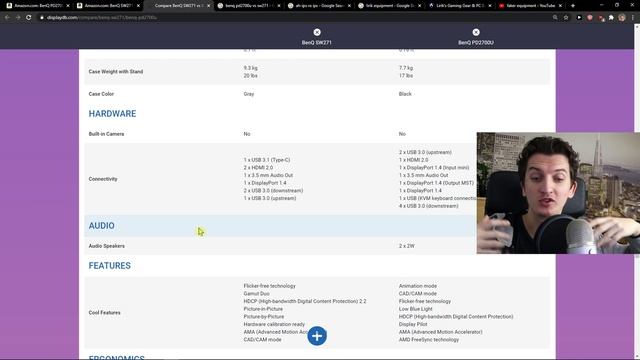This screenshot has height=360, width=640.
Task: Click the Cool Features row label
Action: 104,313
